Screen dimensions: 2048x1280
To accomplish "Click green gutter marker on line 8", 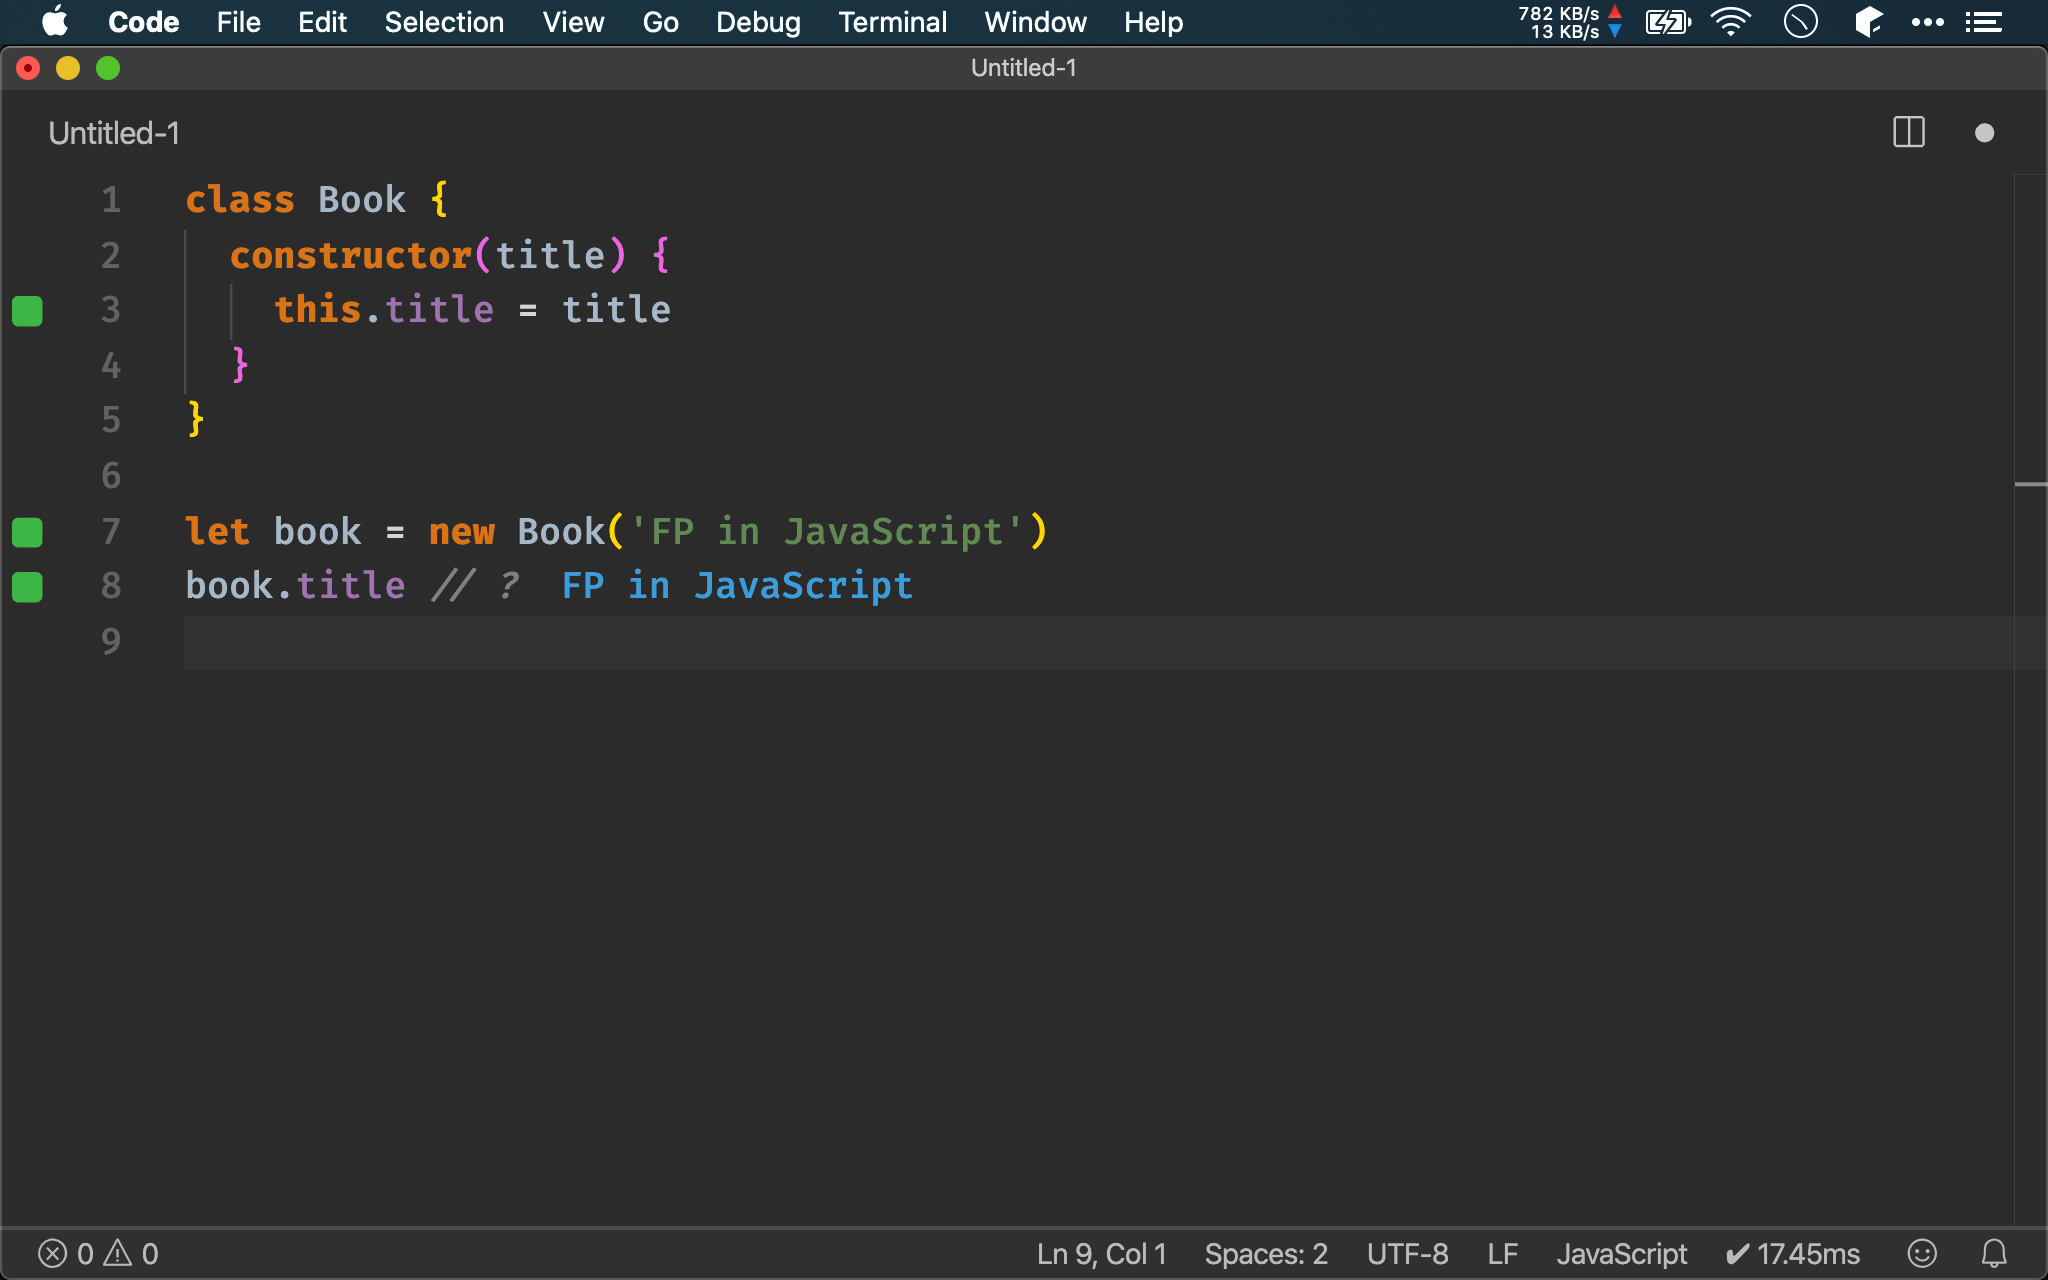I will click(27, 587).
